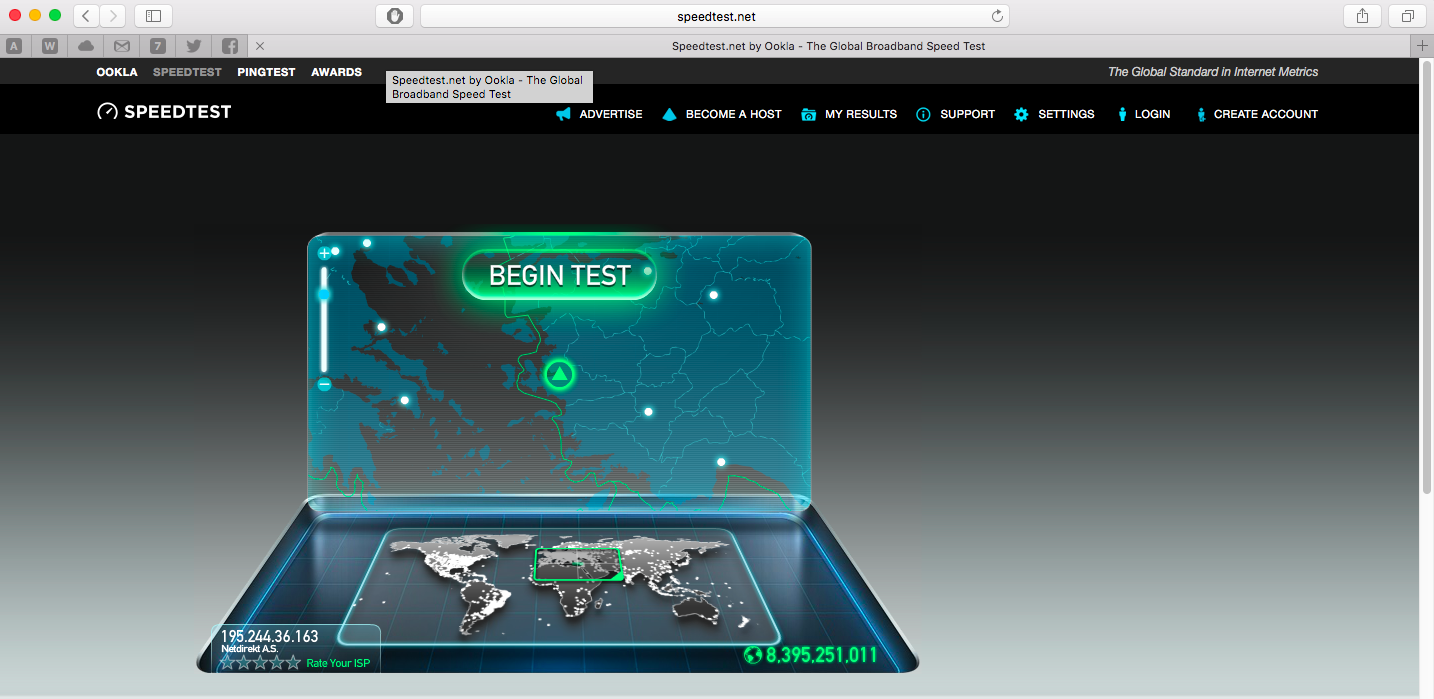Open the pinned Facebook tab
This screenshot has height=699, width=1434.
pos(230,46)
